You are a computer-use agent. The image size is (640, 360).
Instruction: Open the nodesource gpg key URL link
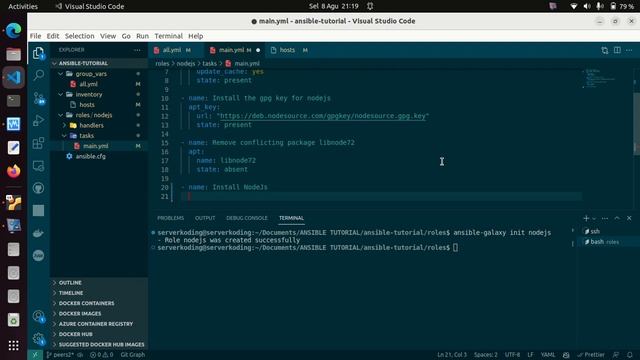tap(322, 116)
